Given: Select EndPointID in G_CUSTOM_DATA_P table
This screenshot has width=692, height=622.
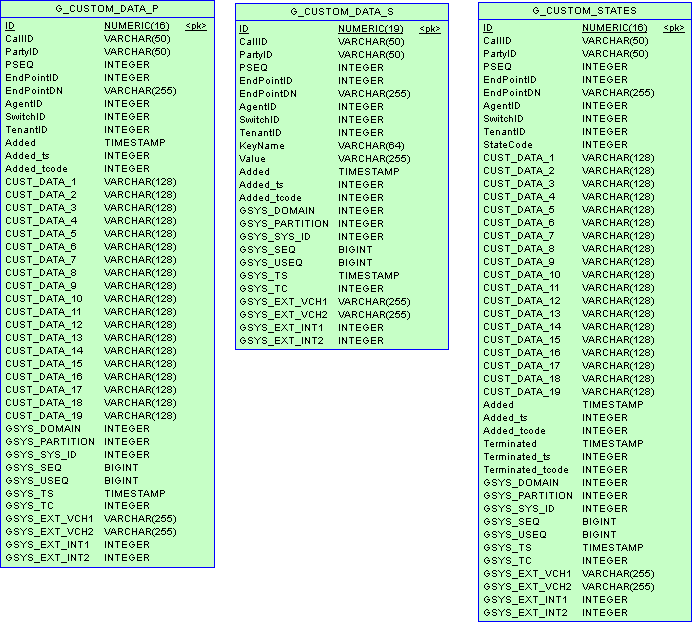Looking at the screenshot, I should tap(32, 78).
